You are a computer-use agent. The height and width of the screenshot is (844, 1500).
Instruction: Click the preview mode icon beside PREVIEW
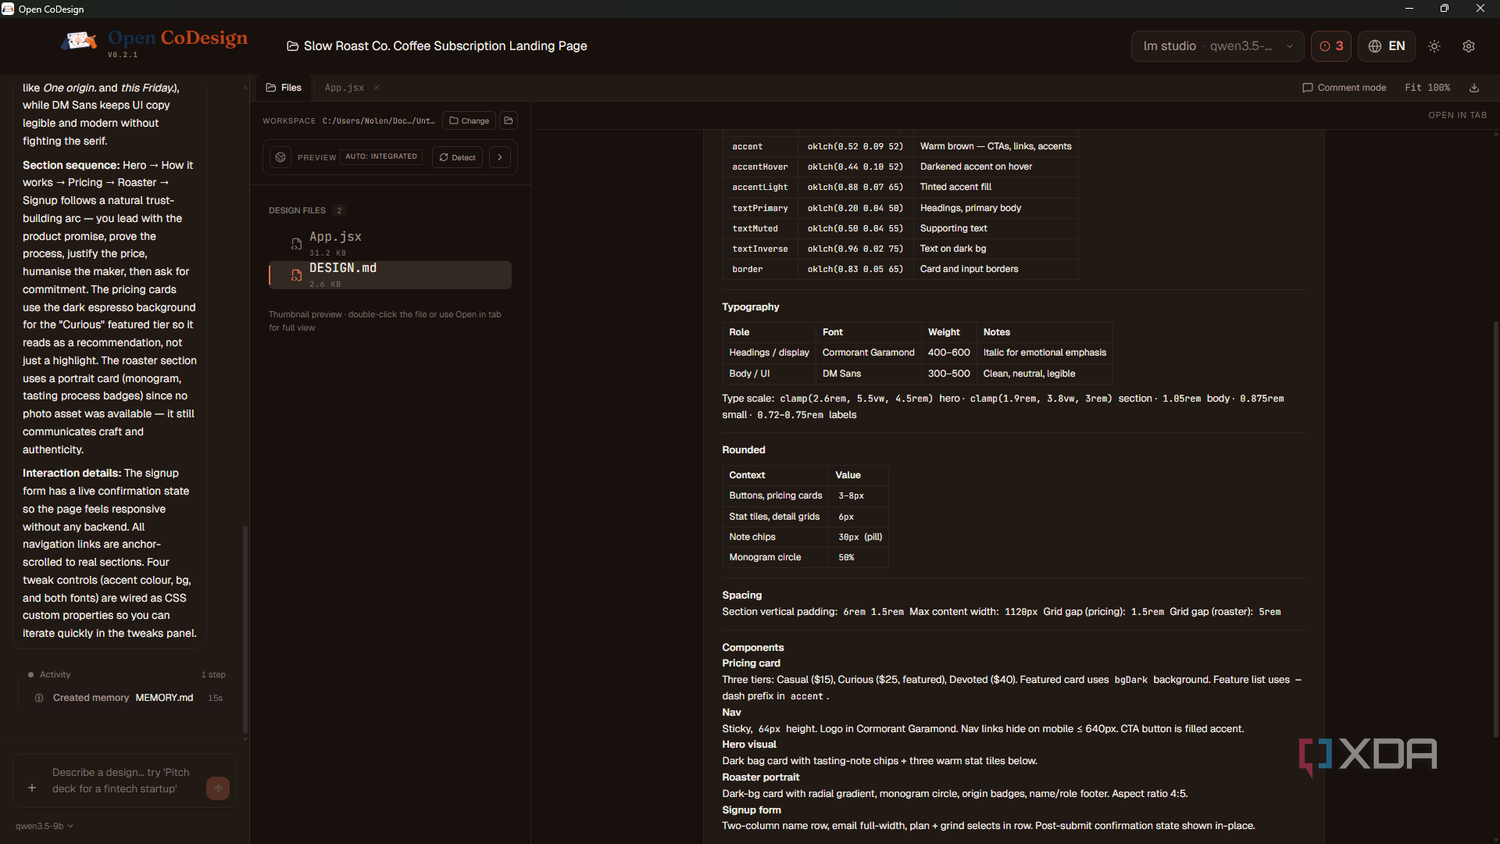pos(281,157)
